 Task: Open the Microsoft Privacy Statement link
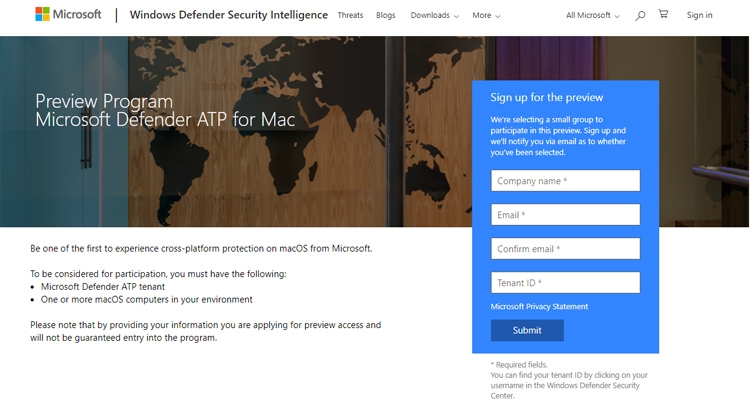tap(539, 306)
